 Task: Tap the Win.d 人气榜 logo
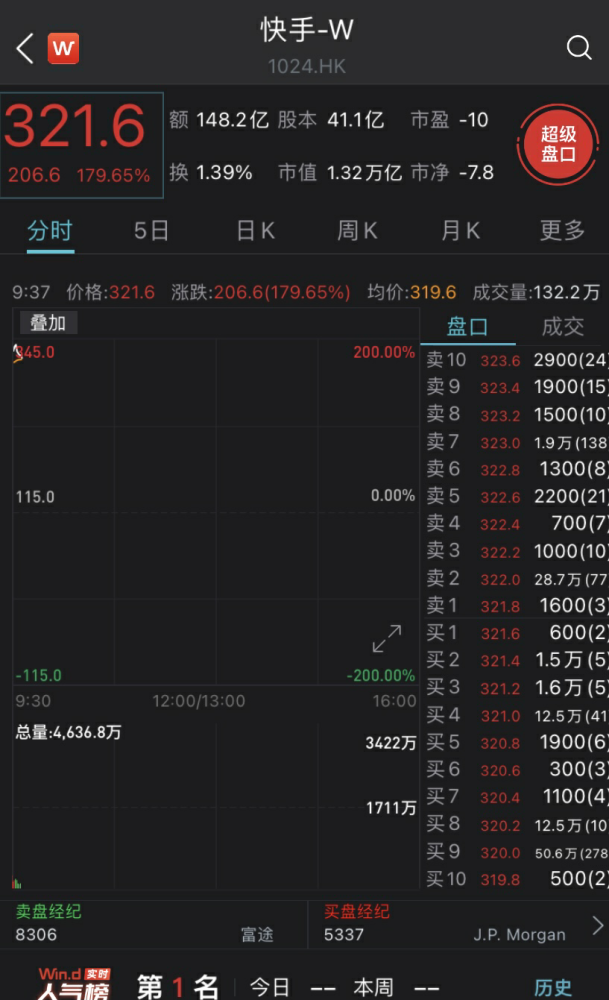(74, 983)
